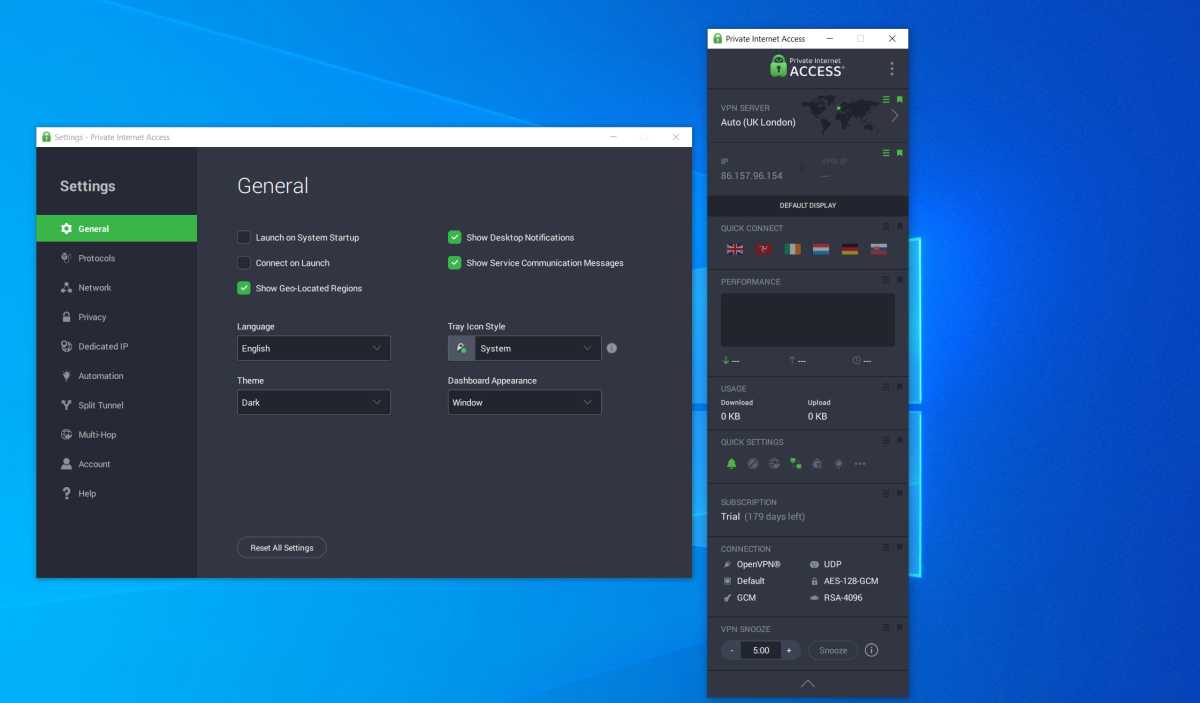The image size is (1200, 703).
Task: Click the IP tile's bookmark icon
Action: pos(900,153)
